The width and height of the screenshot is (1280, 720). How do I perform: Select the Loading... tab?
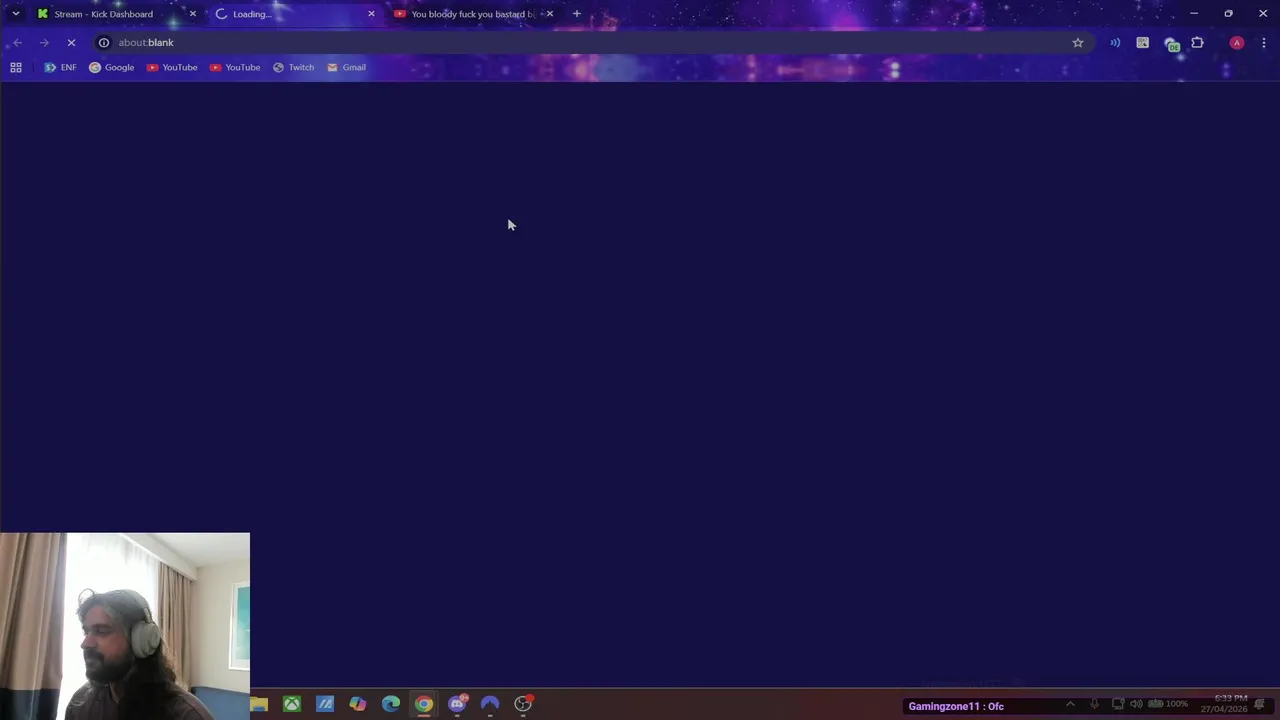tap(295, 14)
